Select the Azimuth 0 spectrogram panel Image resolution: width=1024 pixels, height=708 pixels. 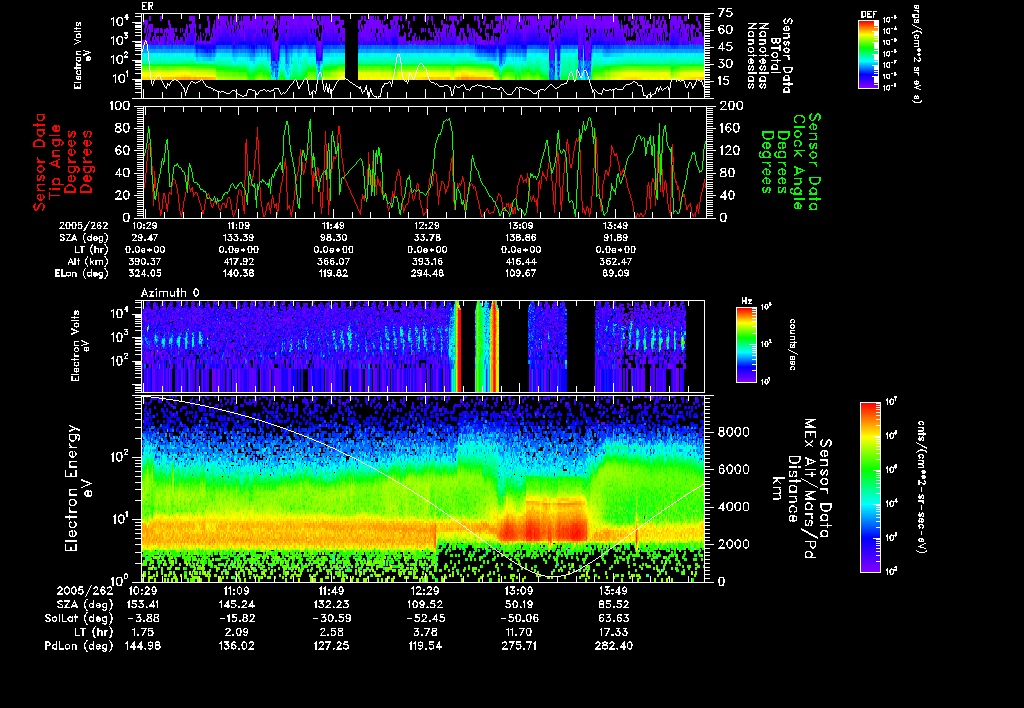[x=424, y=346]
